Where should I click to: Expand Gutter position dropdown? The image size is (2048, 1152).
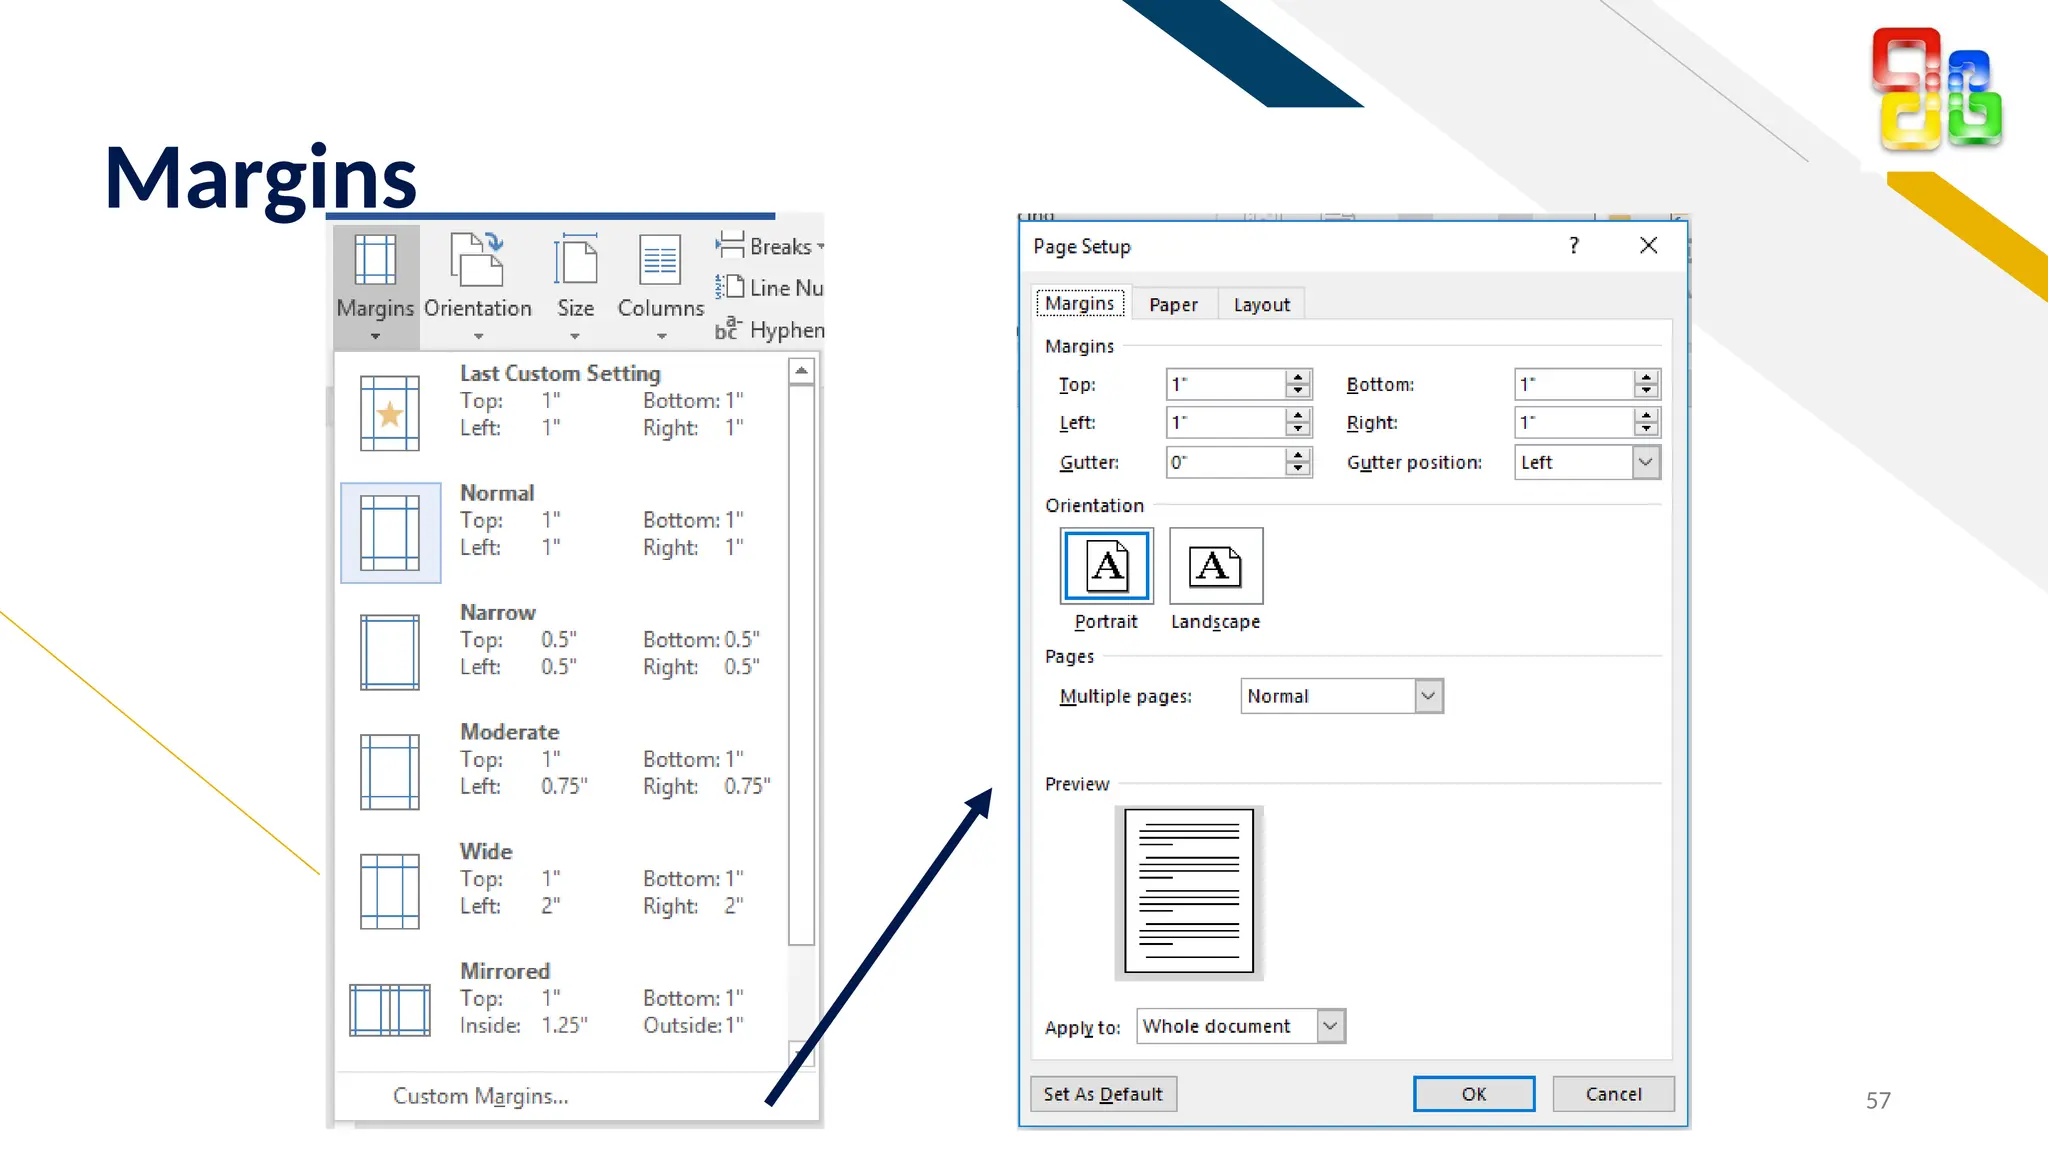click(x=1645, y=462)
